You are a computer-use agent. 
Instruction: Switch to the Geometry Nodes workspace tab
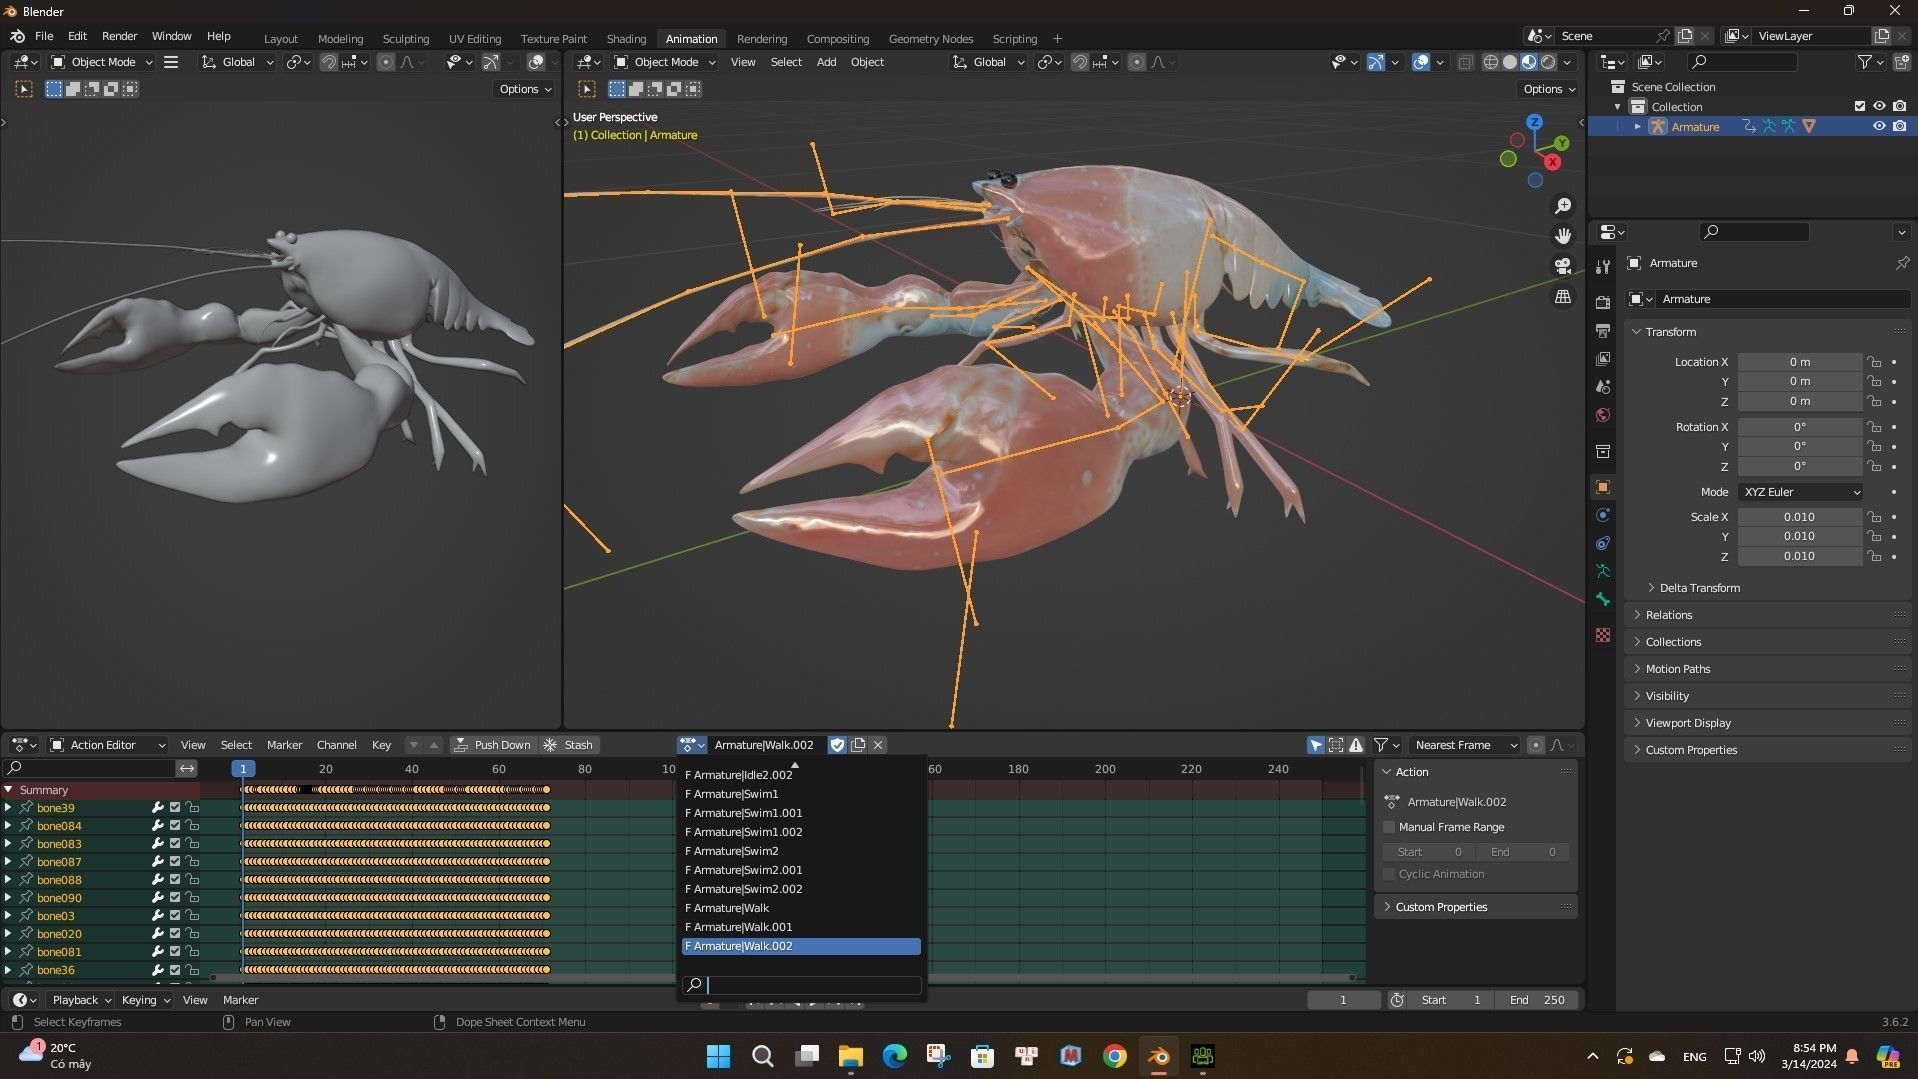point(930,38)
